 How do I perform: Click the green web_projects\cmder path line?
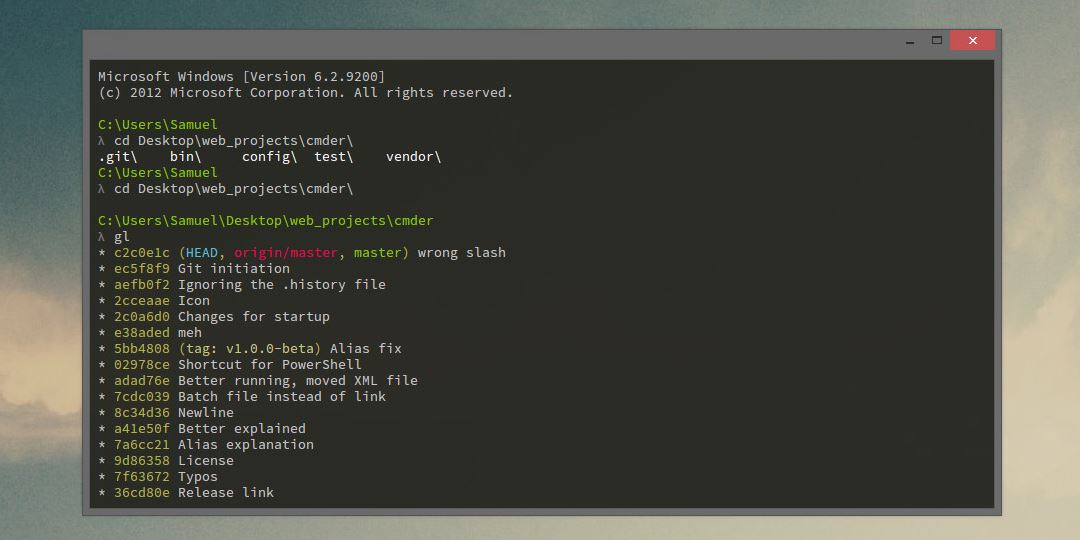(x=266, y=221)
